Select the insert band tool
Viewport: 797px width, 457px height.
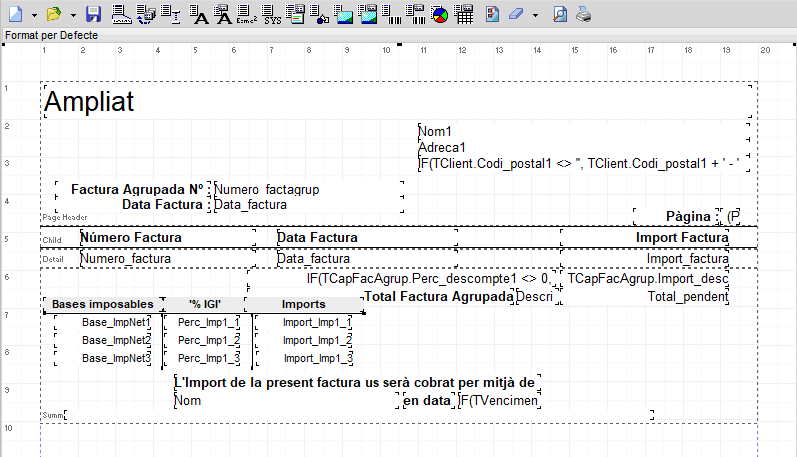(121, 14)
